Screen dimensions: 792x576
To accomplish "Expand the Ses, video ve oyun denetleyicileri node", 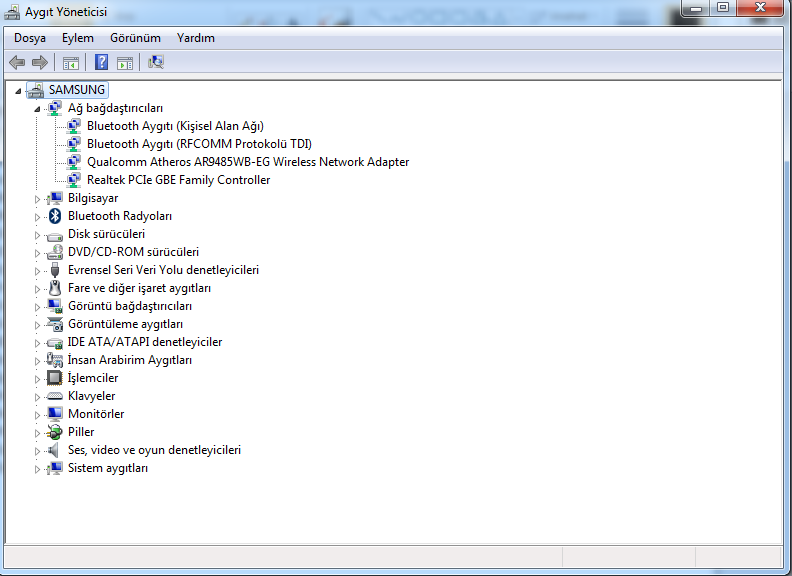I will coord(38,450).
